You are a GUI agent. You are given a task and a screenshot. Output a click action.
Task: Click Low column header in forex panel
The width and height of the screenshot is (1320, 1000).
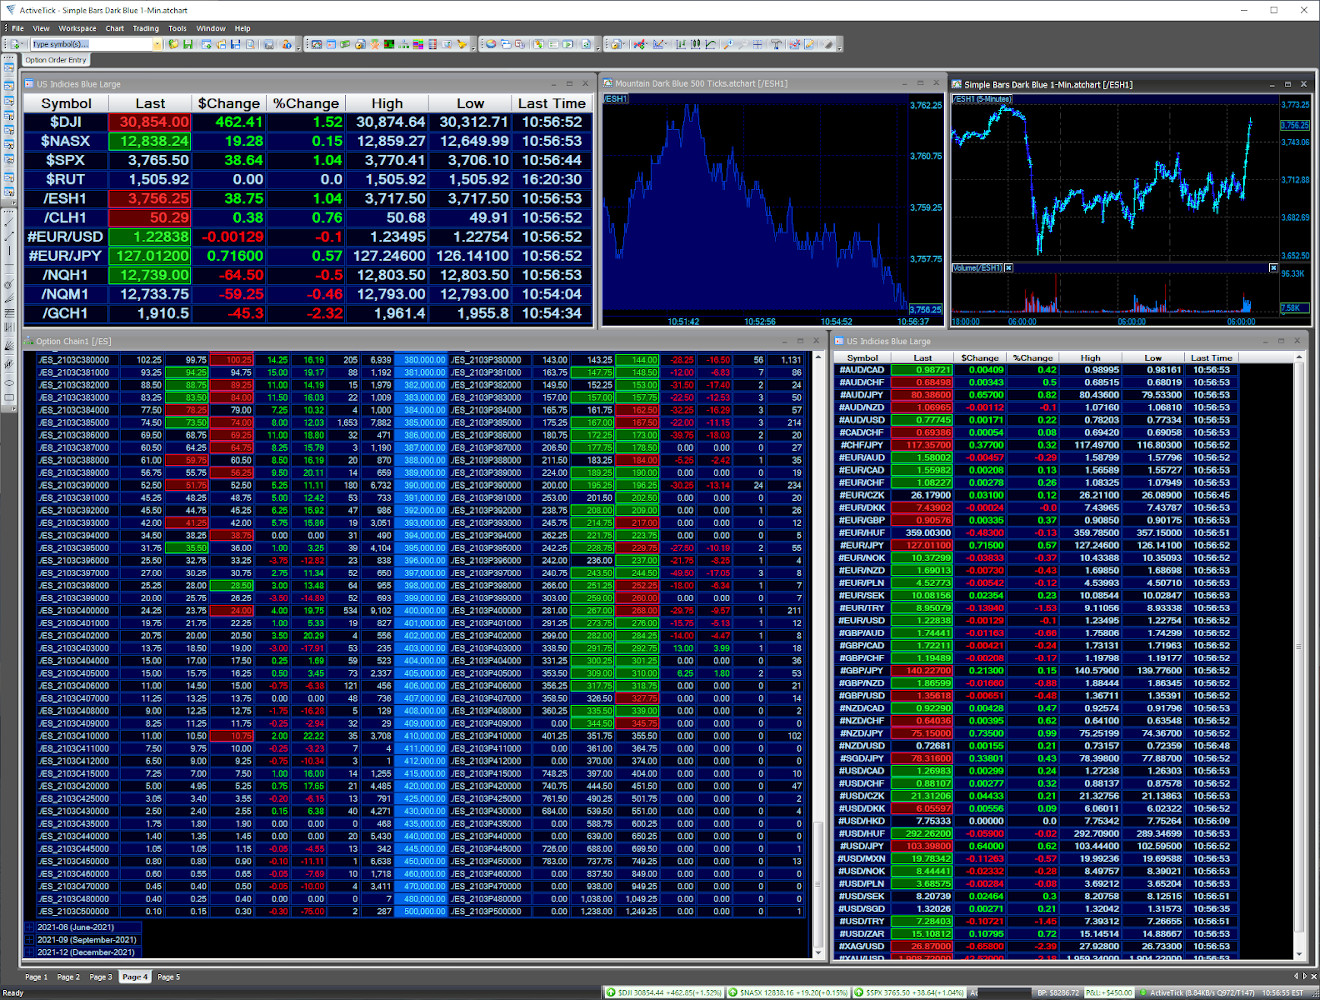1153,357
